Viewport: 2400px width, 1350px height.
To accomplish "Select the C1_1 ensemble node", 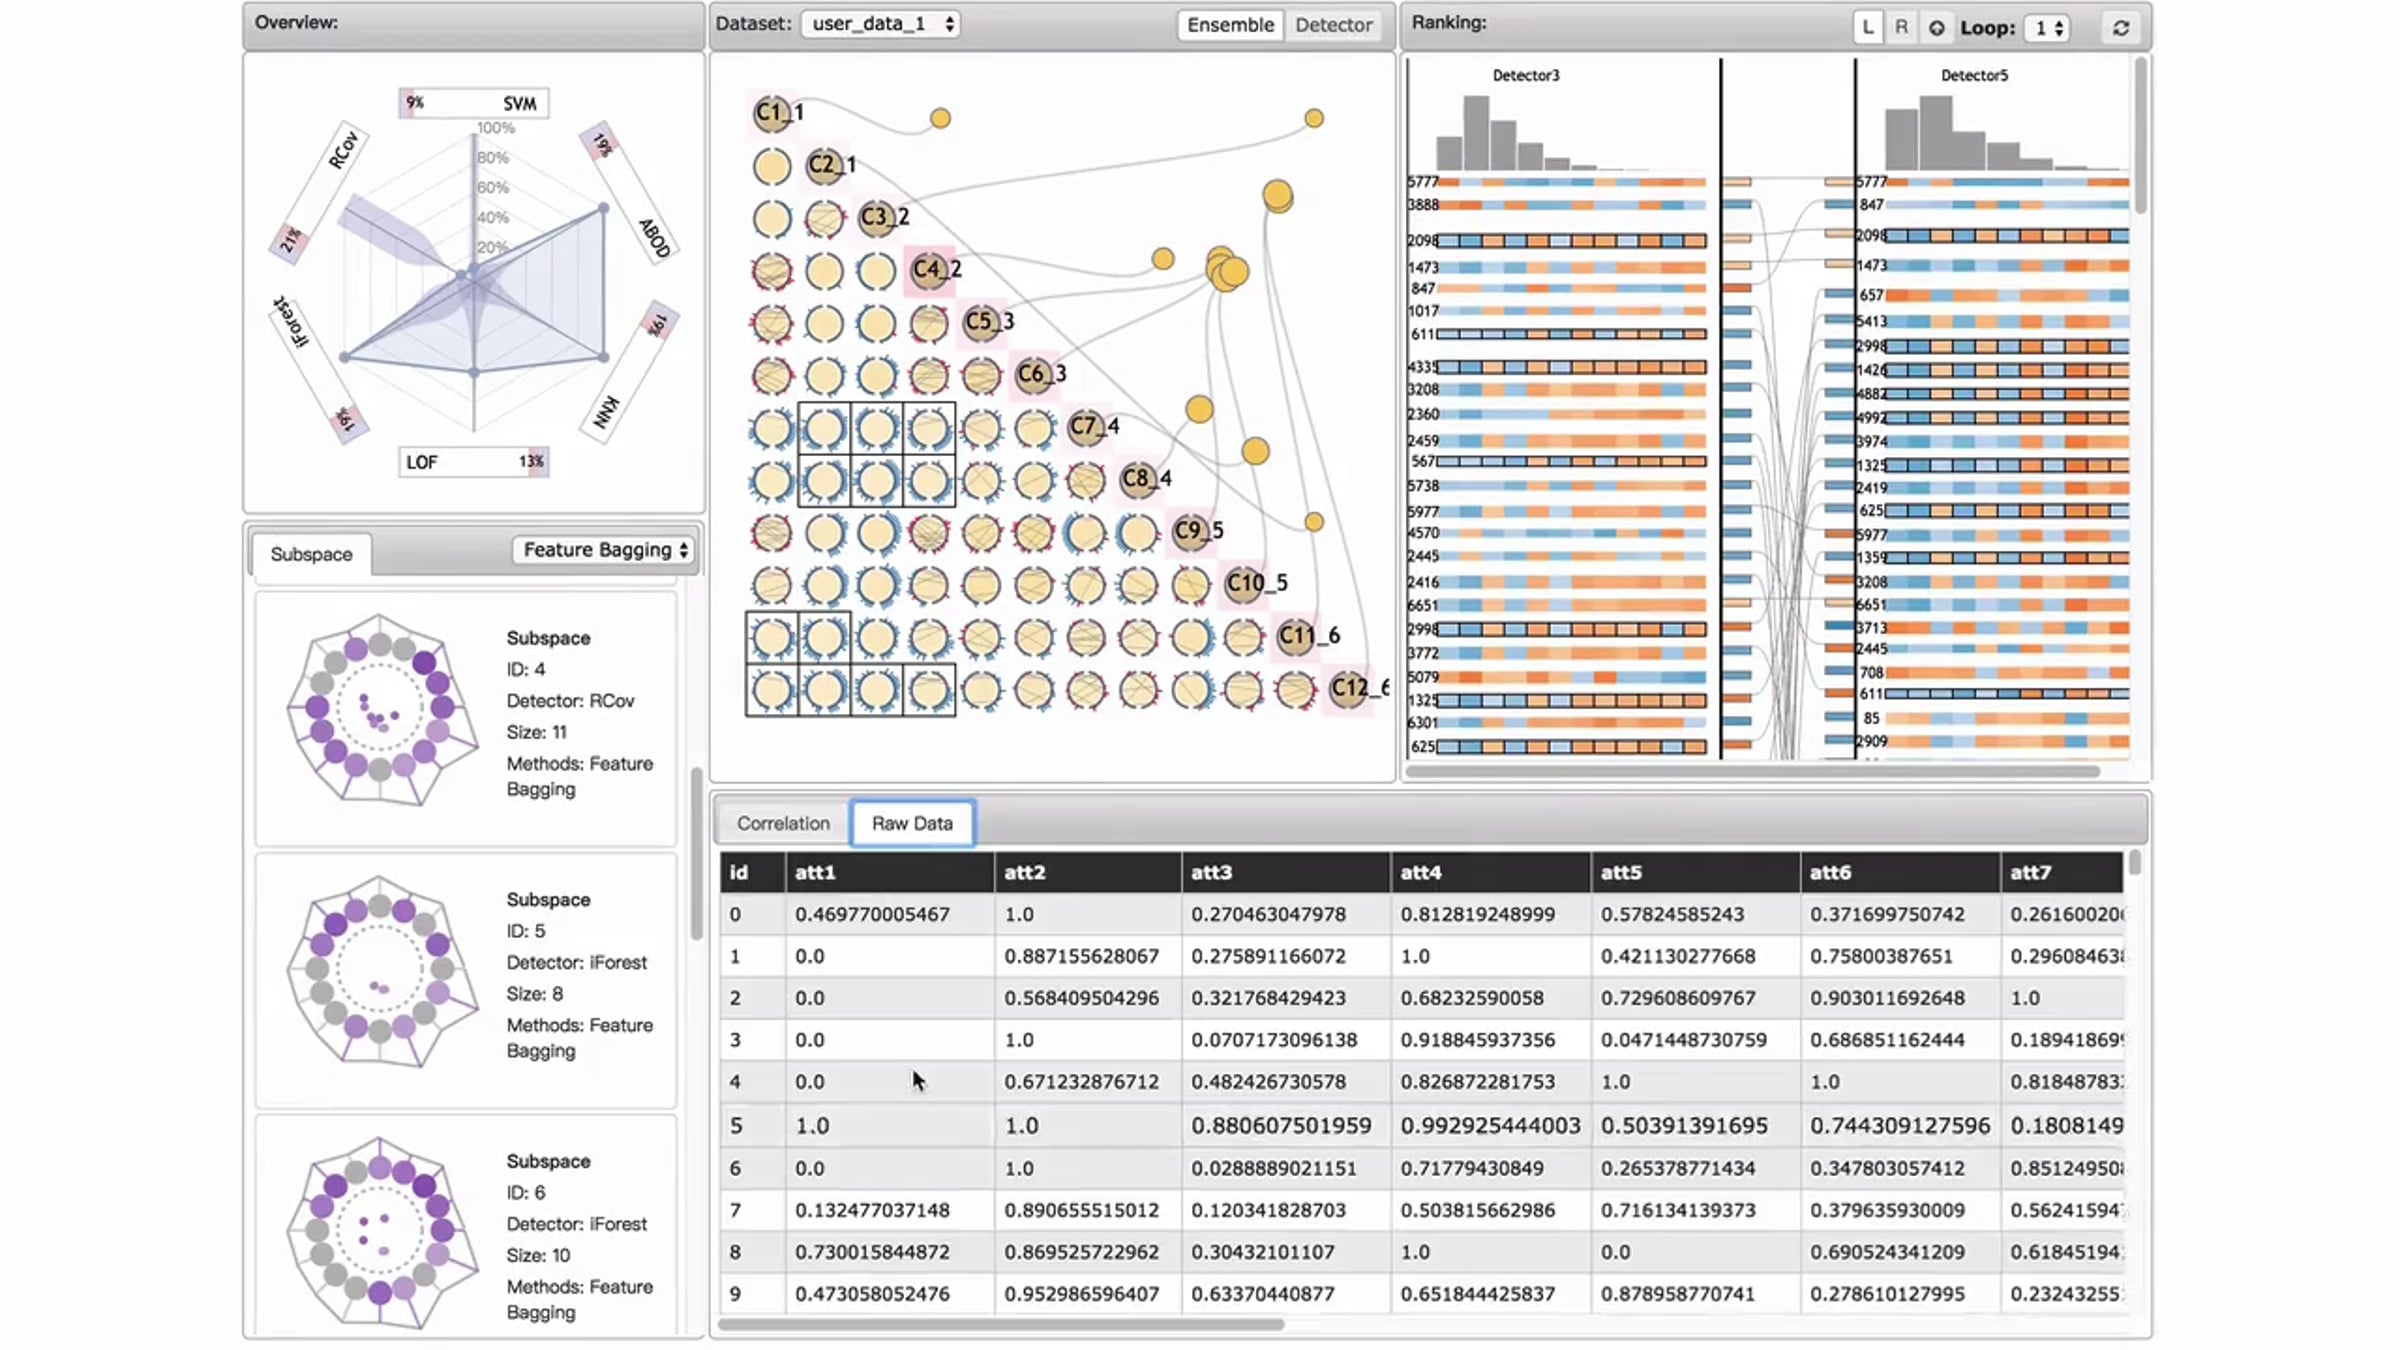I will coord(771,113).
